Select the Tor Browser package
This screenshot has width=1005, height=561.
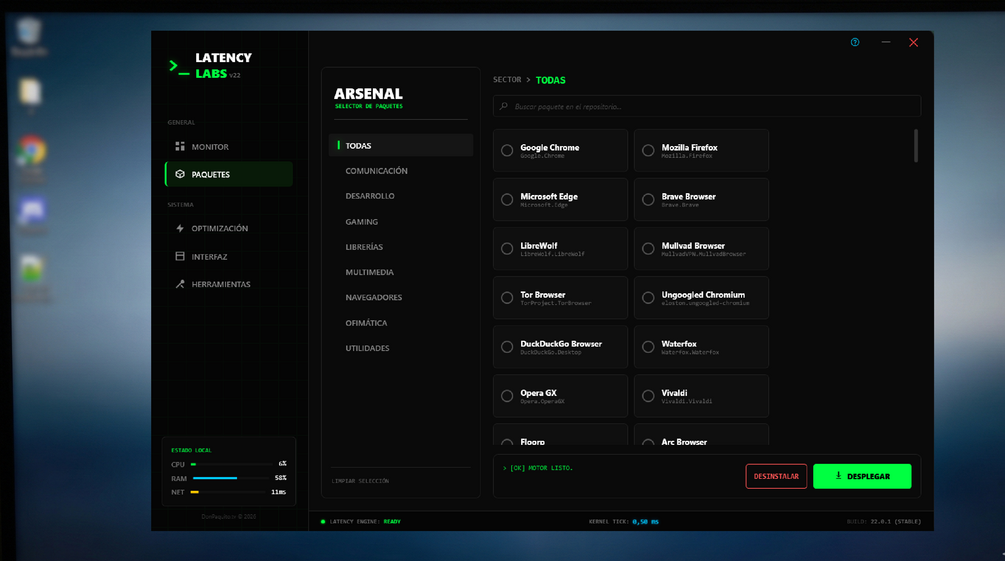pos(560,297)
